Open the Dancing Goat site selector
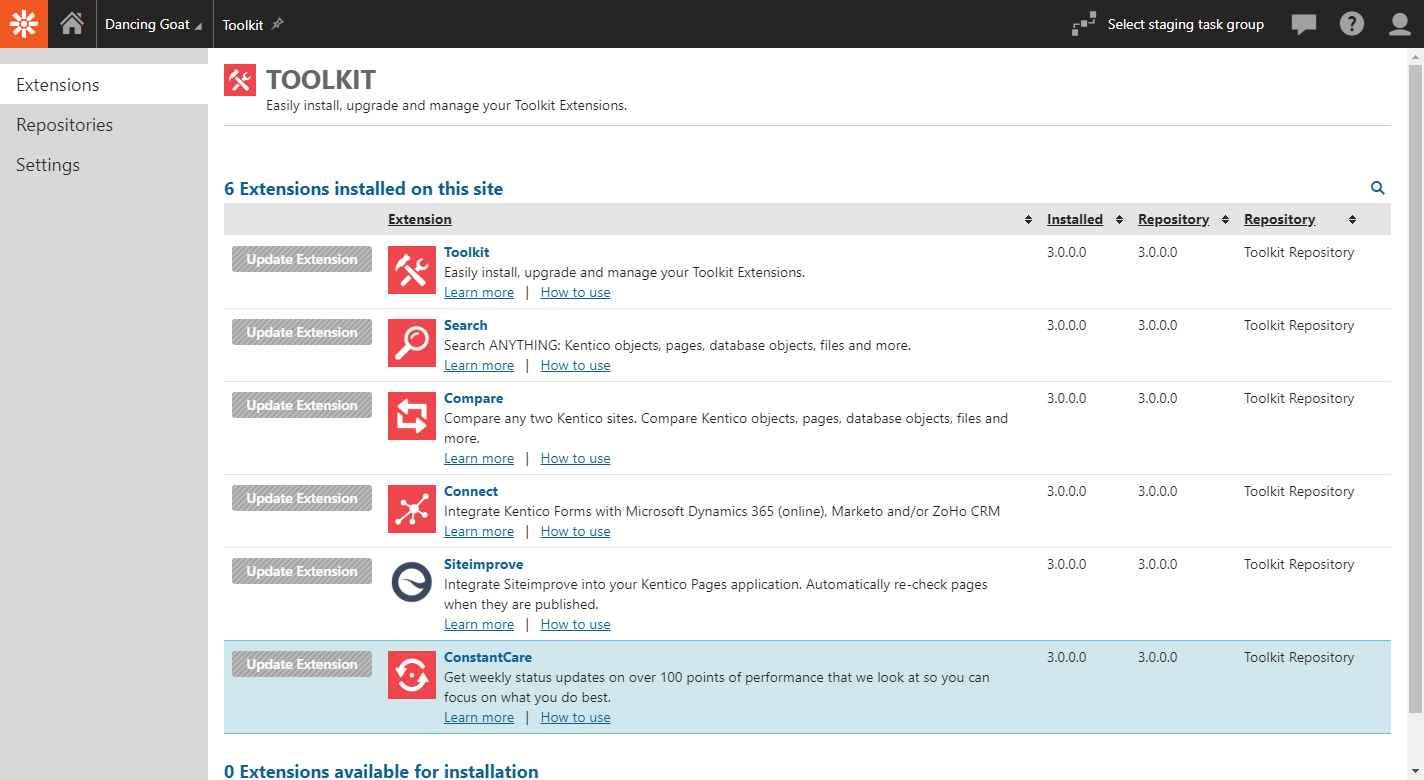 [x=152, y=24]
